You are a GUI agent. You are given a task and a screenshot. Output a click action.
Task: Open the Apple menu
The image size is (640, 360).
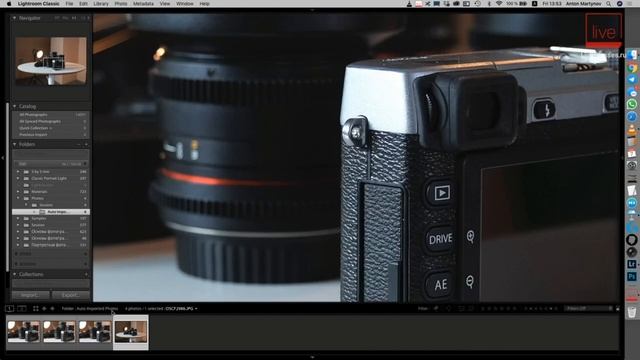pos(9,4)
